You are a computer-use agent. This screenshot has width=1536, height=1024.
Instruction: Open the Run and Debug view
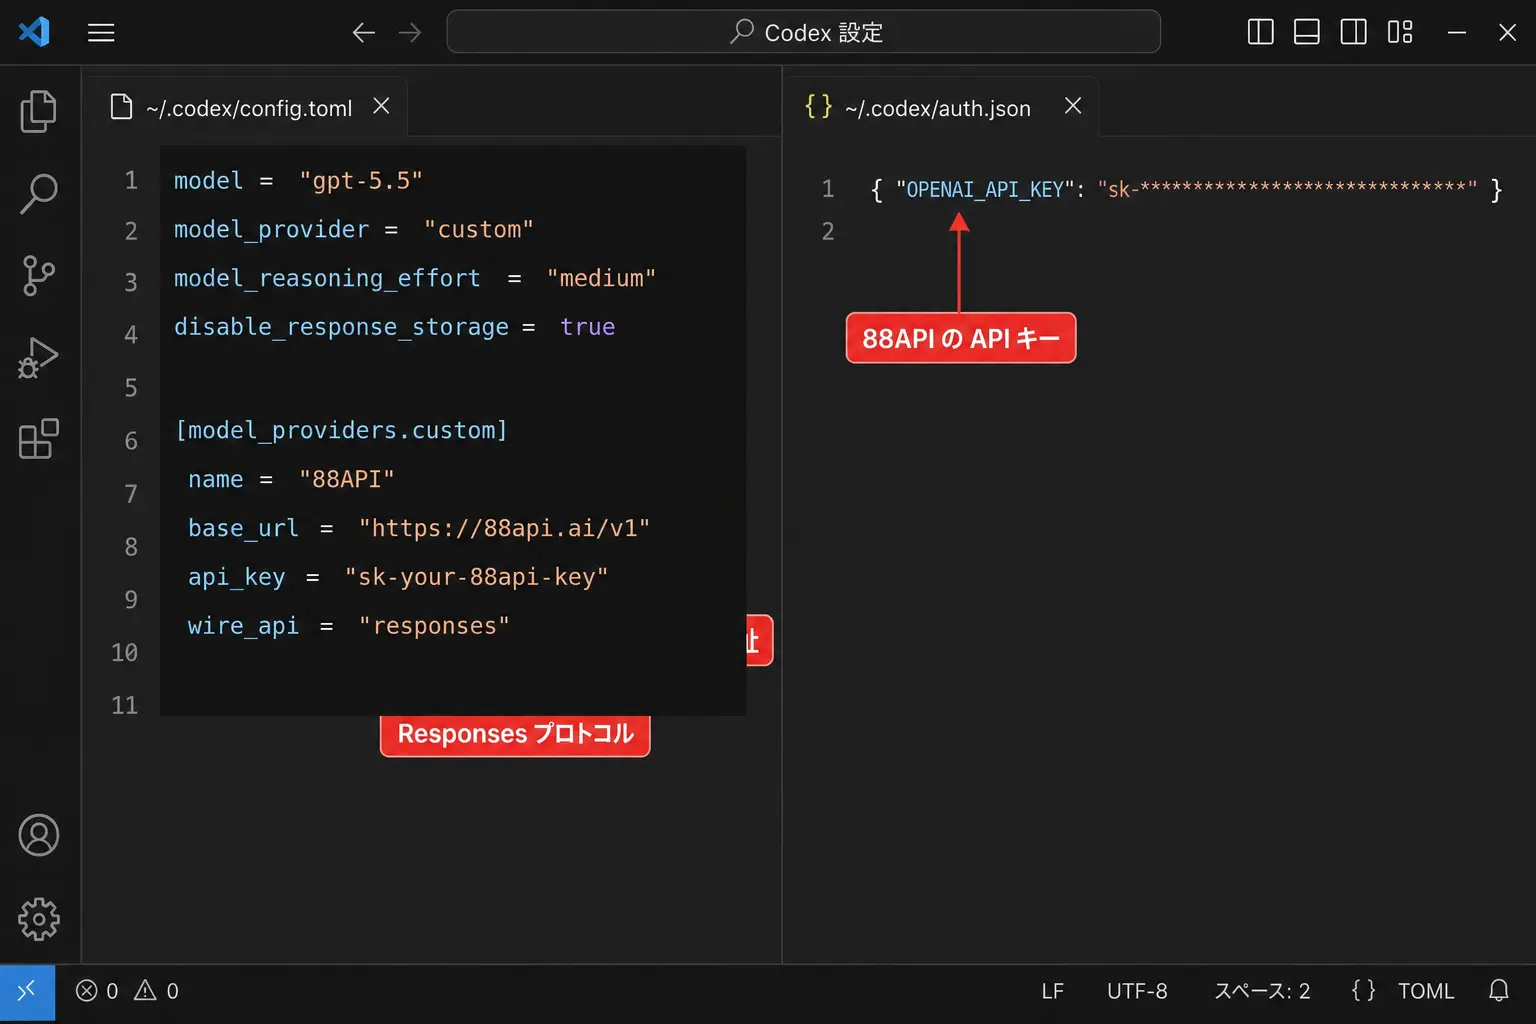(x=39, y=358)
